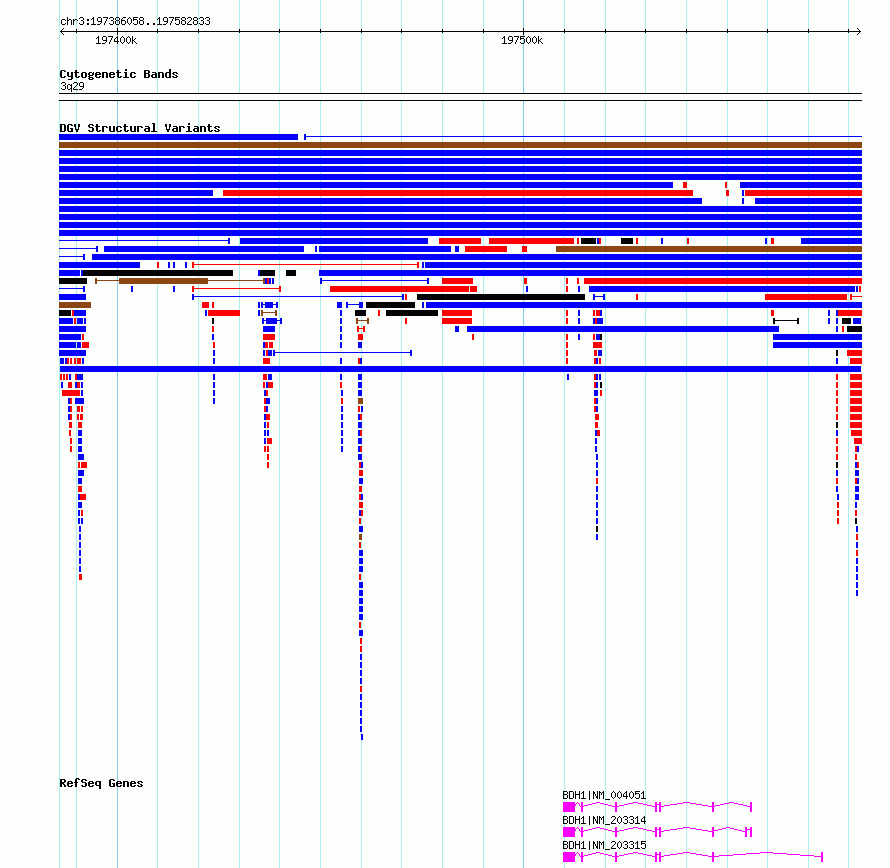This screenshot has height=868, width=890.
Task: Click the BDH1|NM_203314 gene label
Action: tap(604, 820)
